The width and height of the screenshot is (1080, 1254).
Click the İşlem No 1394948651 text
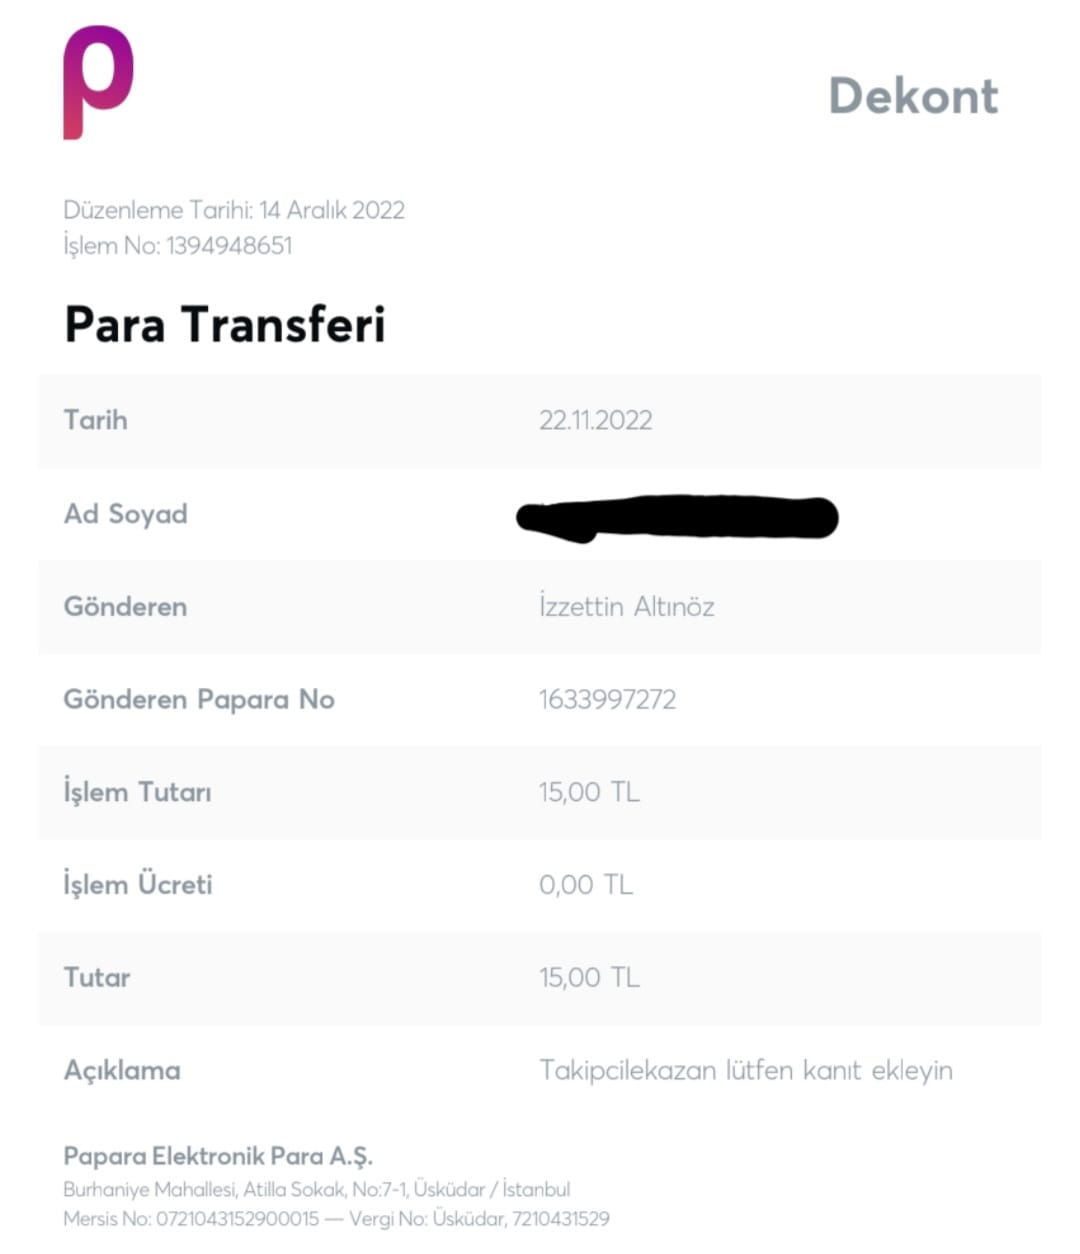178,245
